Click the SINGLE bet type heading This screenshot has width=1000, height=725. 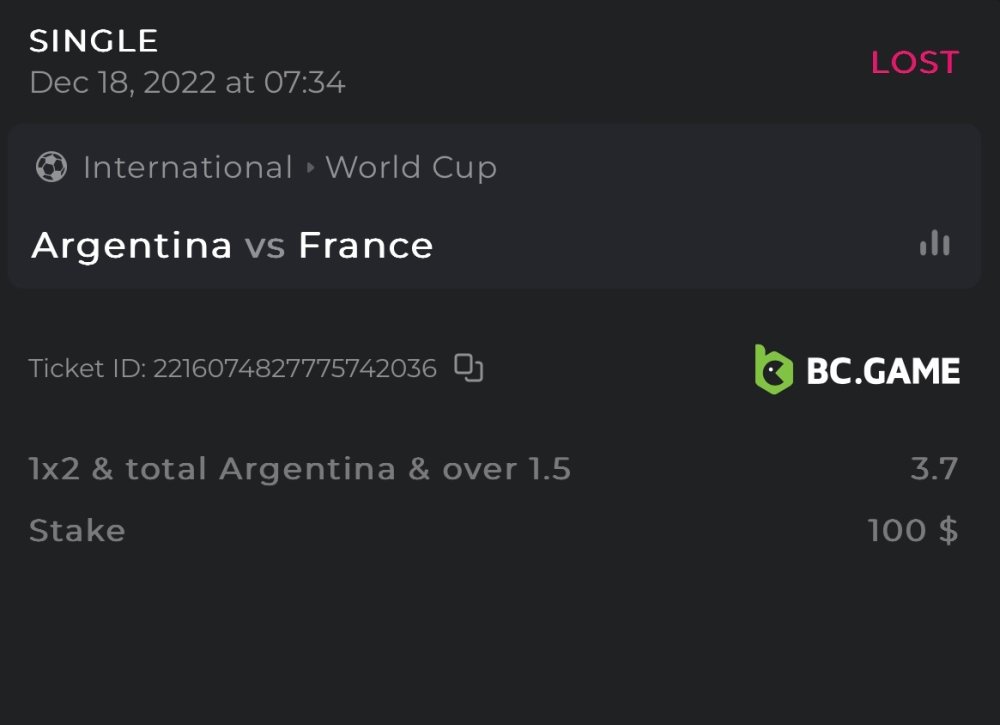pos(94,41)
